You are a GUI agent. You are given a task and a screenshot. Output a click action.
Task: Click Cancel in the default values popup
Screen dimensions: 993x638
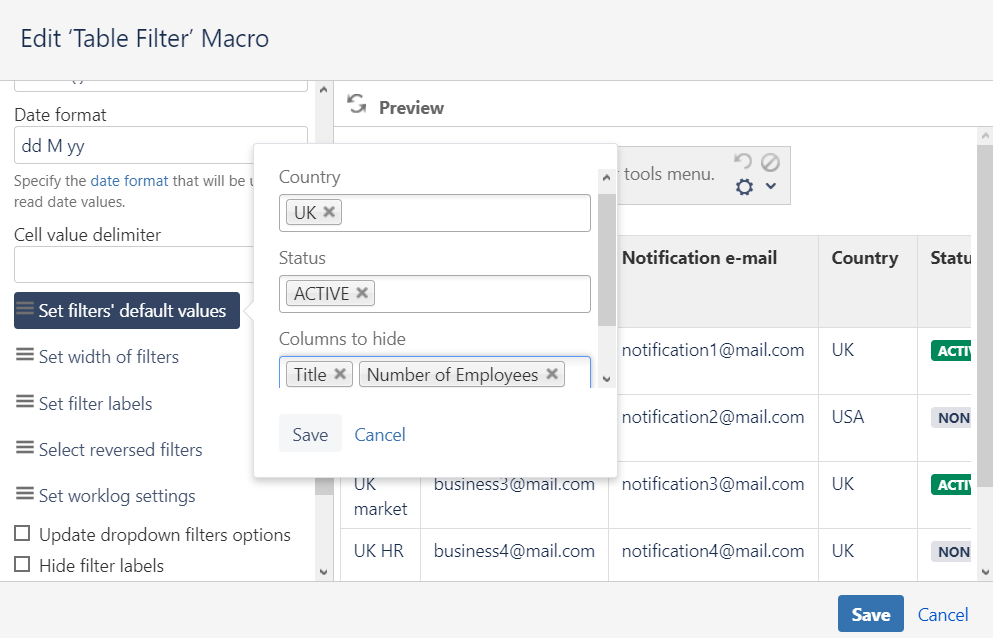380,435
